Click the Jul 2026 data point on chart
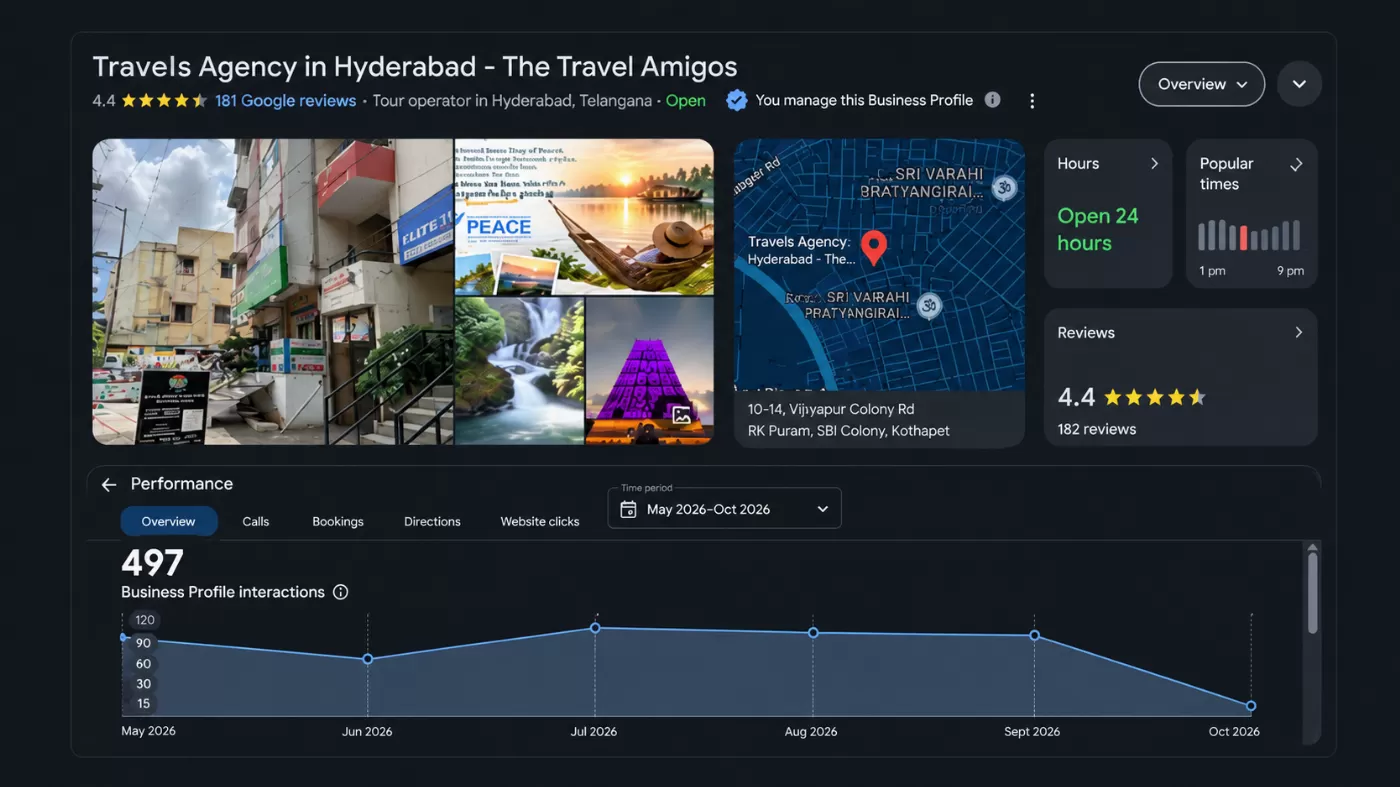Screen dimensions: 1400x787 595,628
